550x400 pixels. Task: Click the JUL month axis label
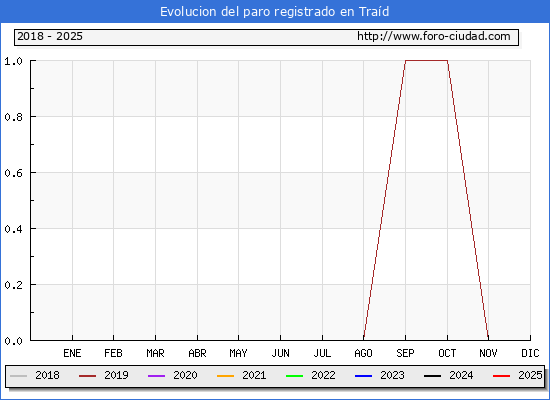click(322, 353)
